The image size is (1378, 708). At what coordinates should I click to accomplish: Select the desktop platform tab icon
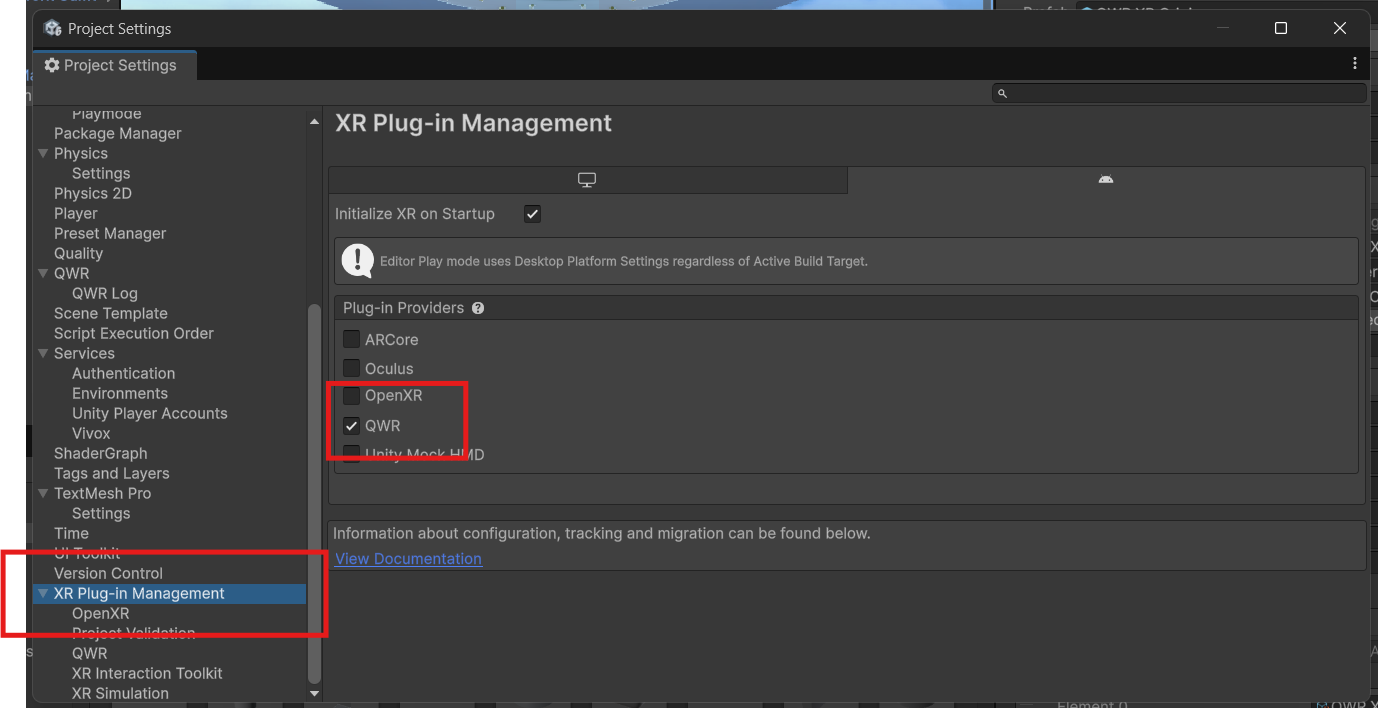coord(587,180)
